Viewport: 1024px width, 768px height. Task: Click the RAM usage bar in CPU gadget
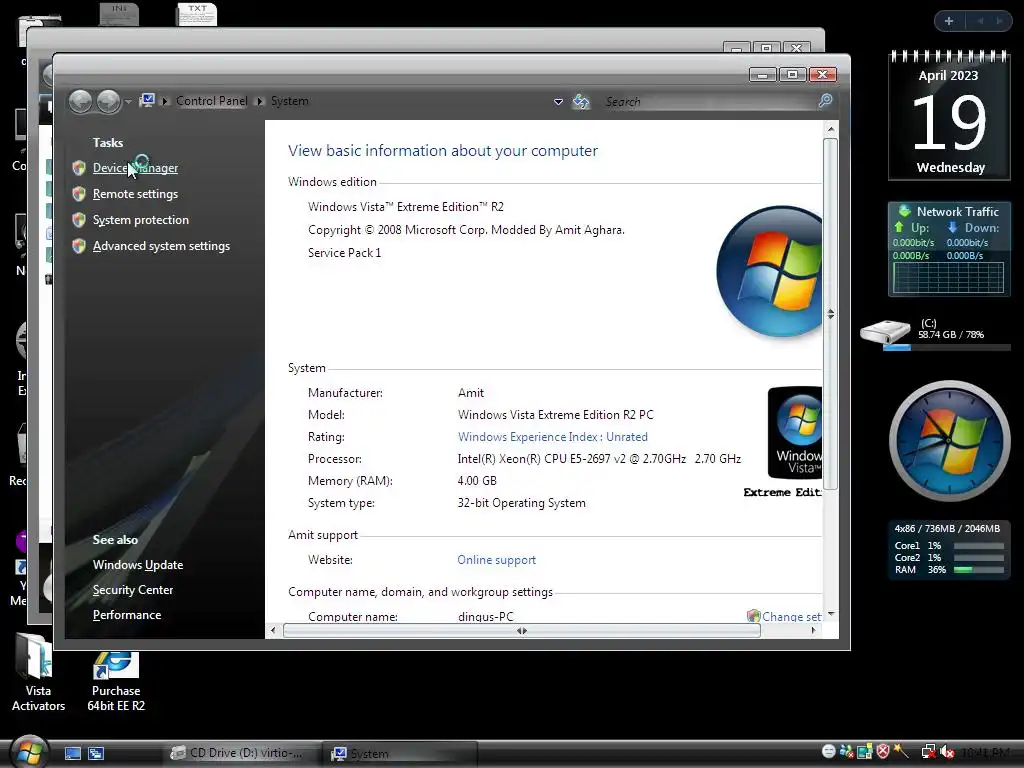click(978, 570)
